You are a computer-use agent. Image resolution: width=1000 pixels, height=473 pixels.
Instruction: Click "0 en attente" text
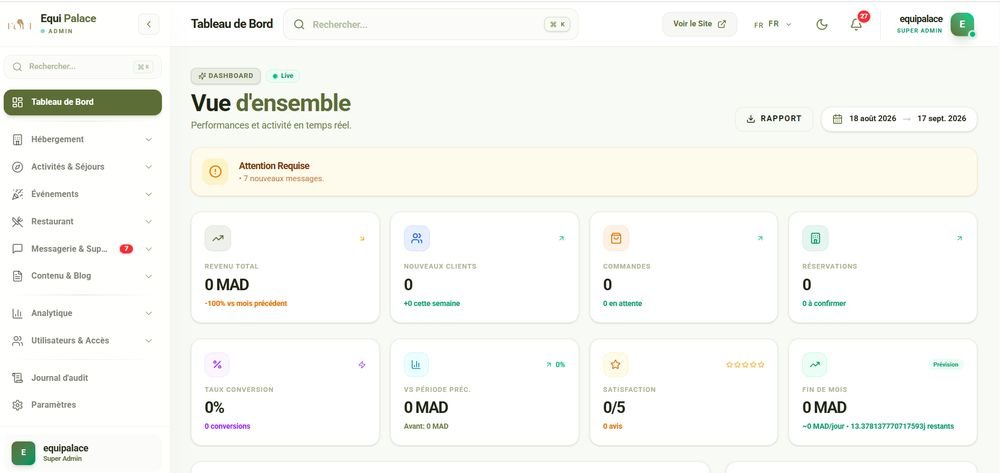pos(622,303)
